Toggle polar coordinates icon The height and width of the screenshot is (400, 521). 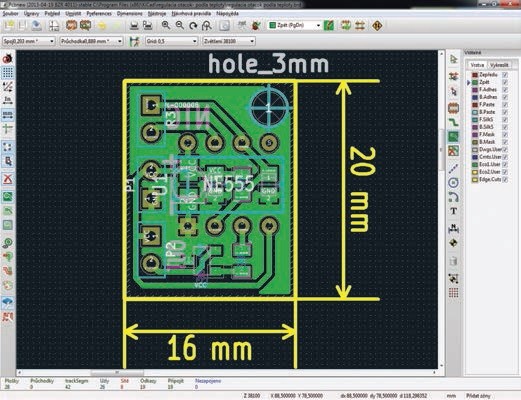7,86
